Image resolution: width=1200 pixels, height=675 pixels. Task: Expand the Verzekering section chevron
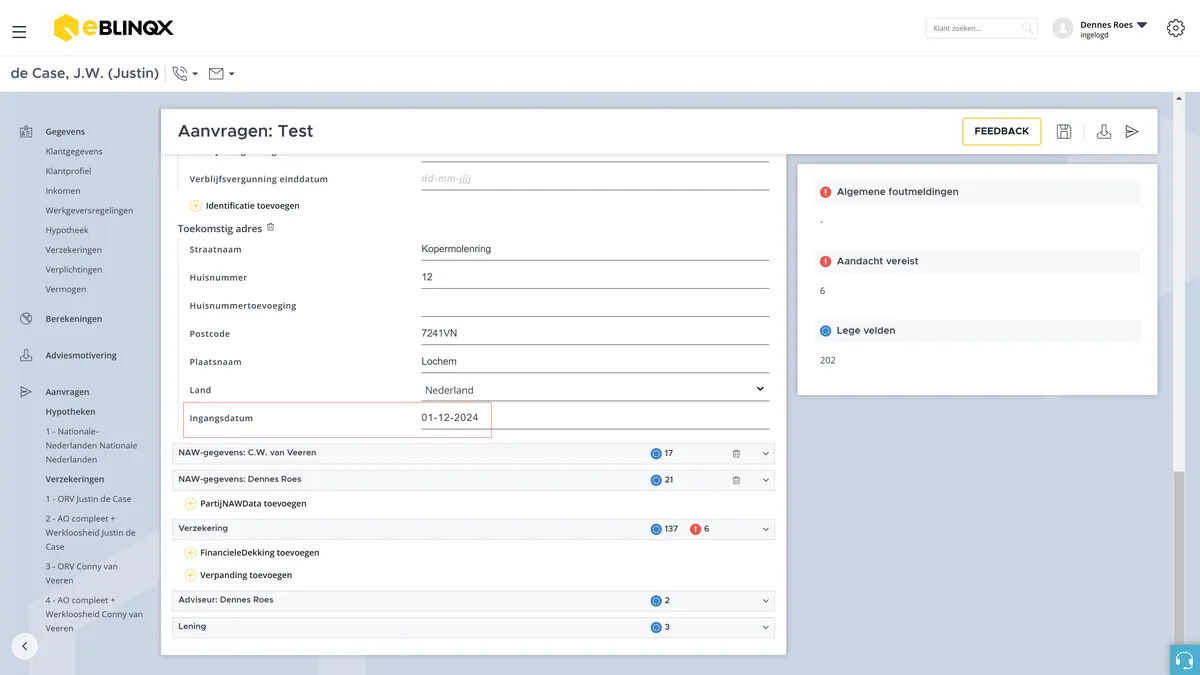point(766,529)
